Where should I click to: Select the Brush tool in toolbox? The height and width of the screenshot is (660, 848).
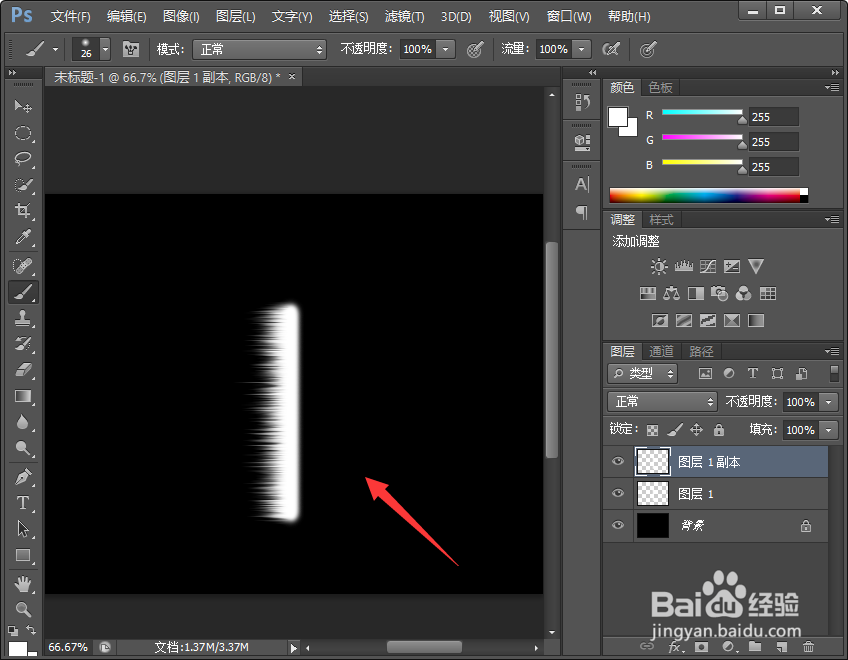(x=23, y=292)
